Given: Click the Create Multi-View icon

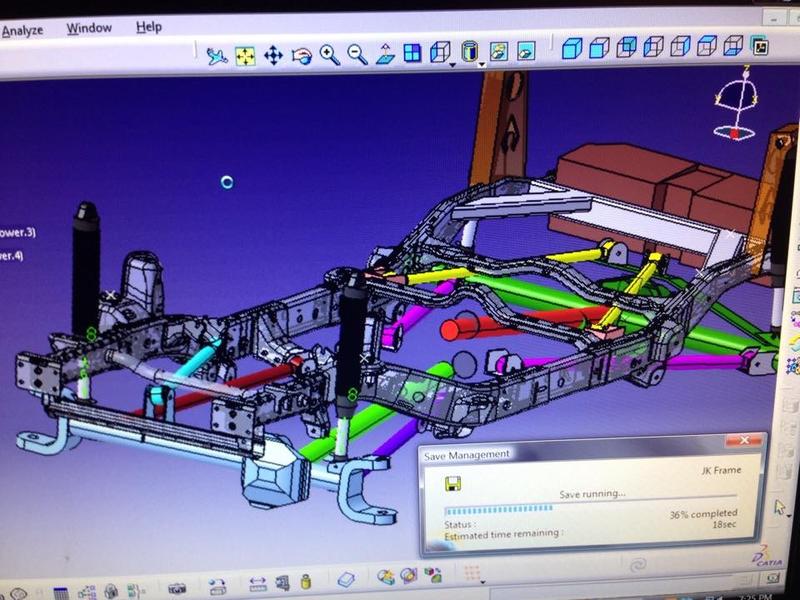Looking at the screenshot, I should [412, 53].
